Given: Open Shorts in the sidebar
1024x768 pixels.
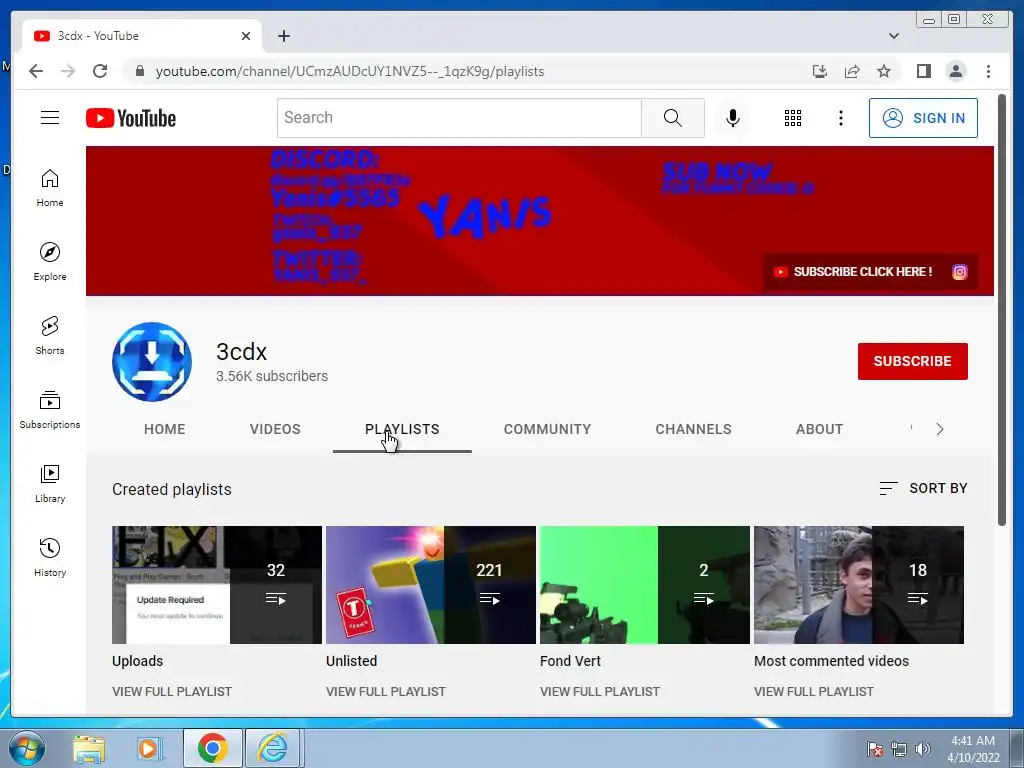Looking at the screenshot, I should point(50,336).
